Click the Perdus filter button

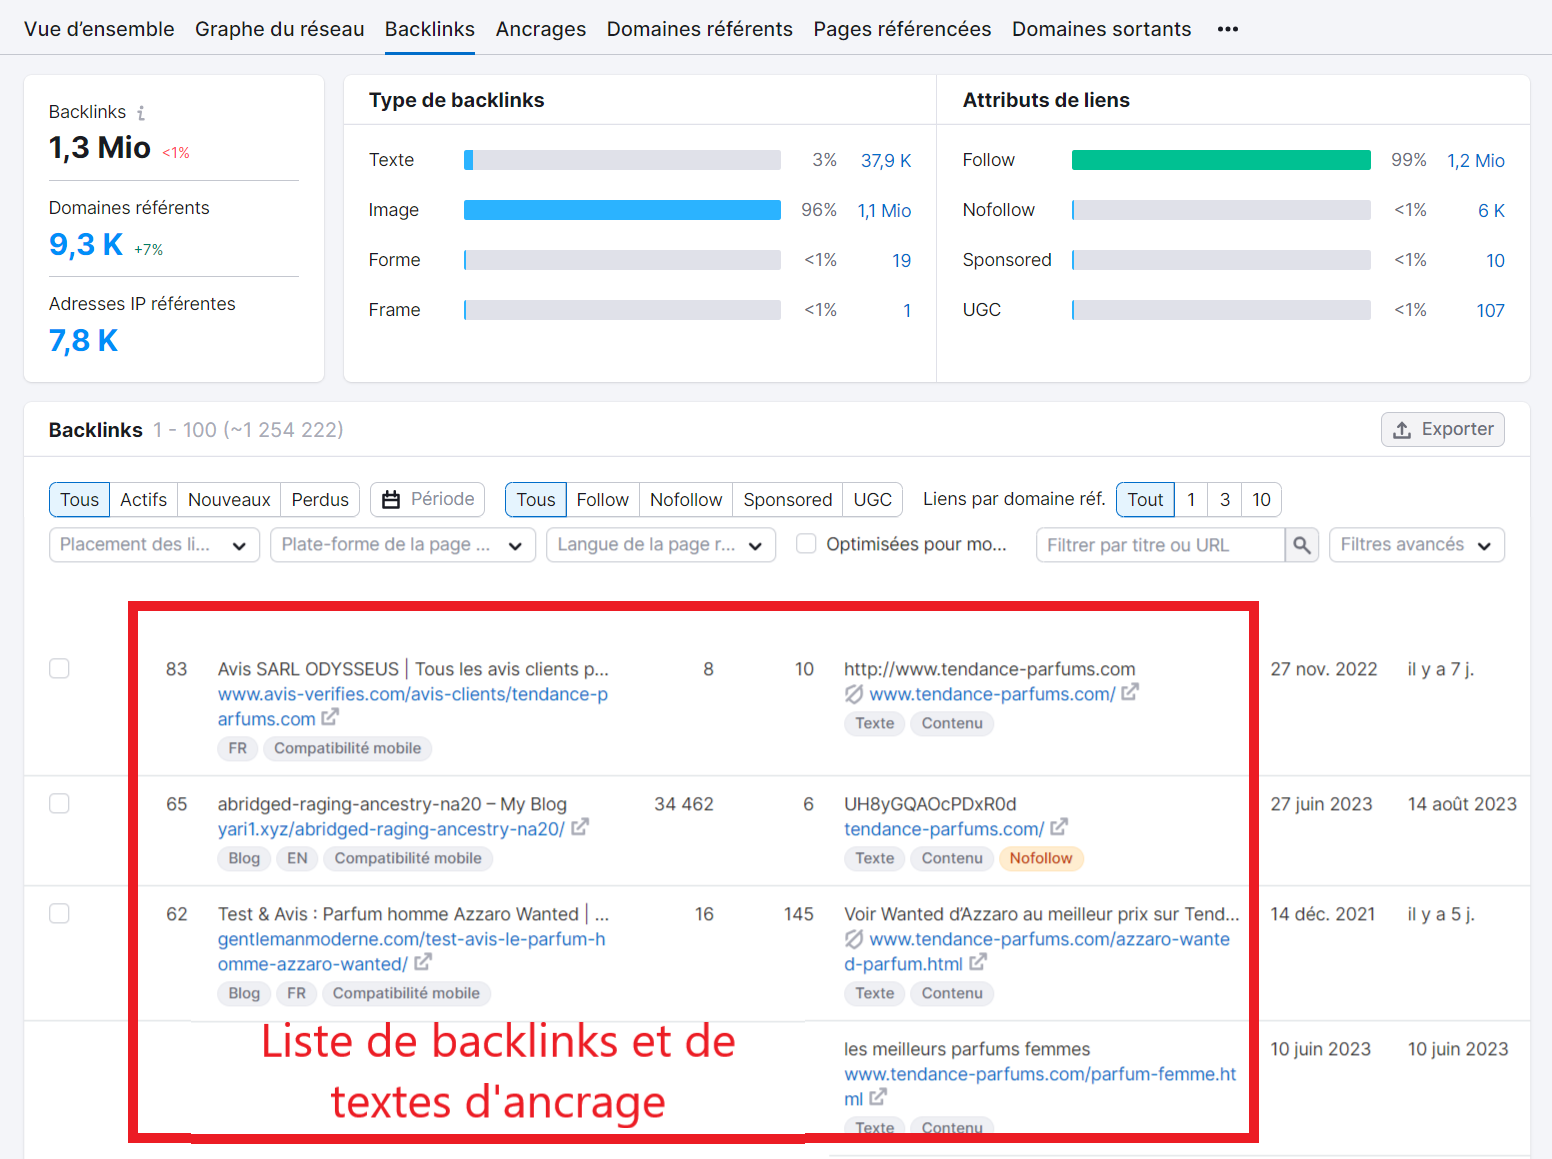tap(319, 499)
